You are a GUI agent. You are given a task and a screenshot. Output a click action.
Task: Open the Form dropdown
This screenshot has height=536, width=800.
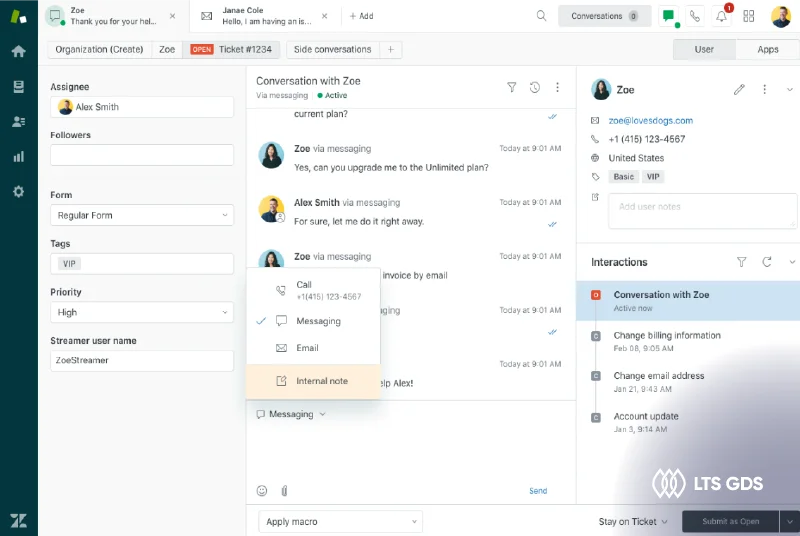[141, 215]
